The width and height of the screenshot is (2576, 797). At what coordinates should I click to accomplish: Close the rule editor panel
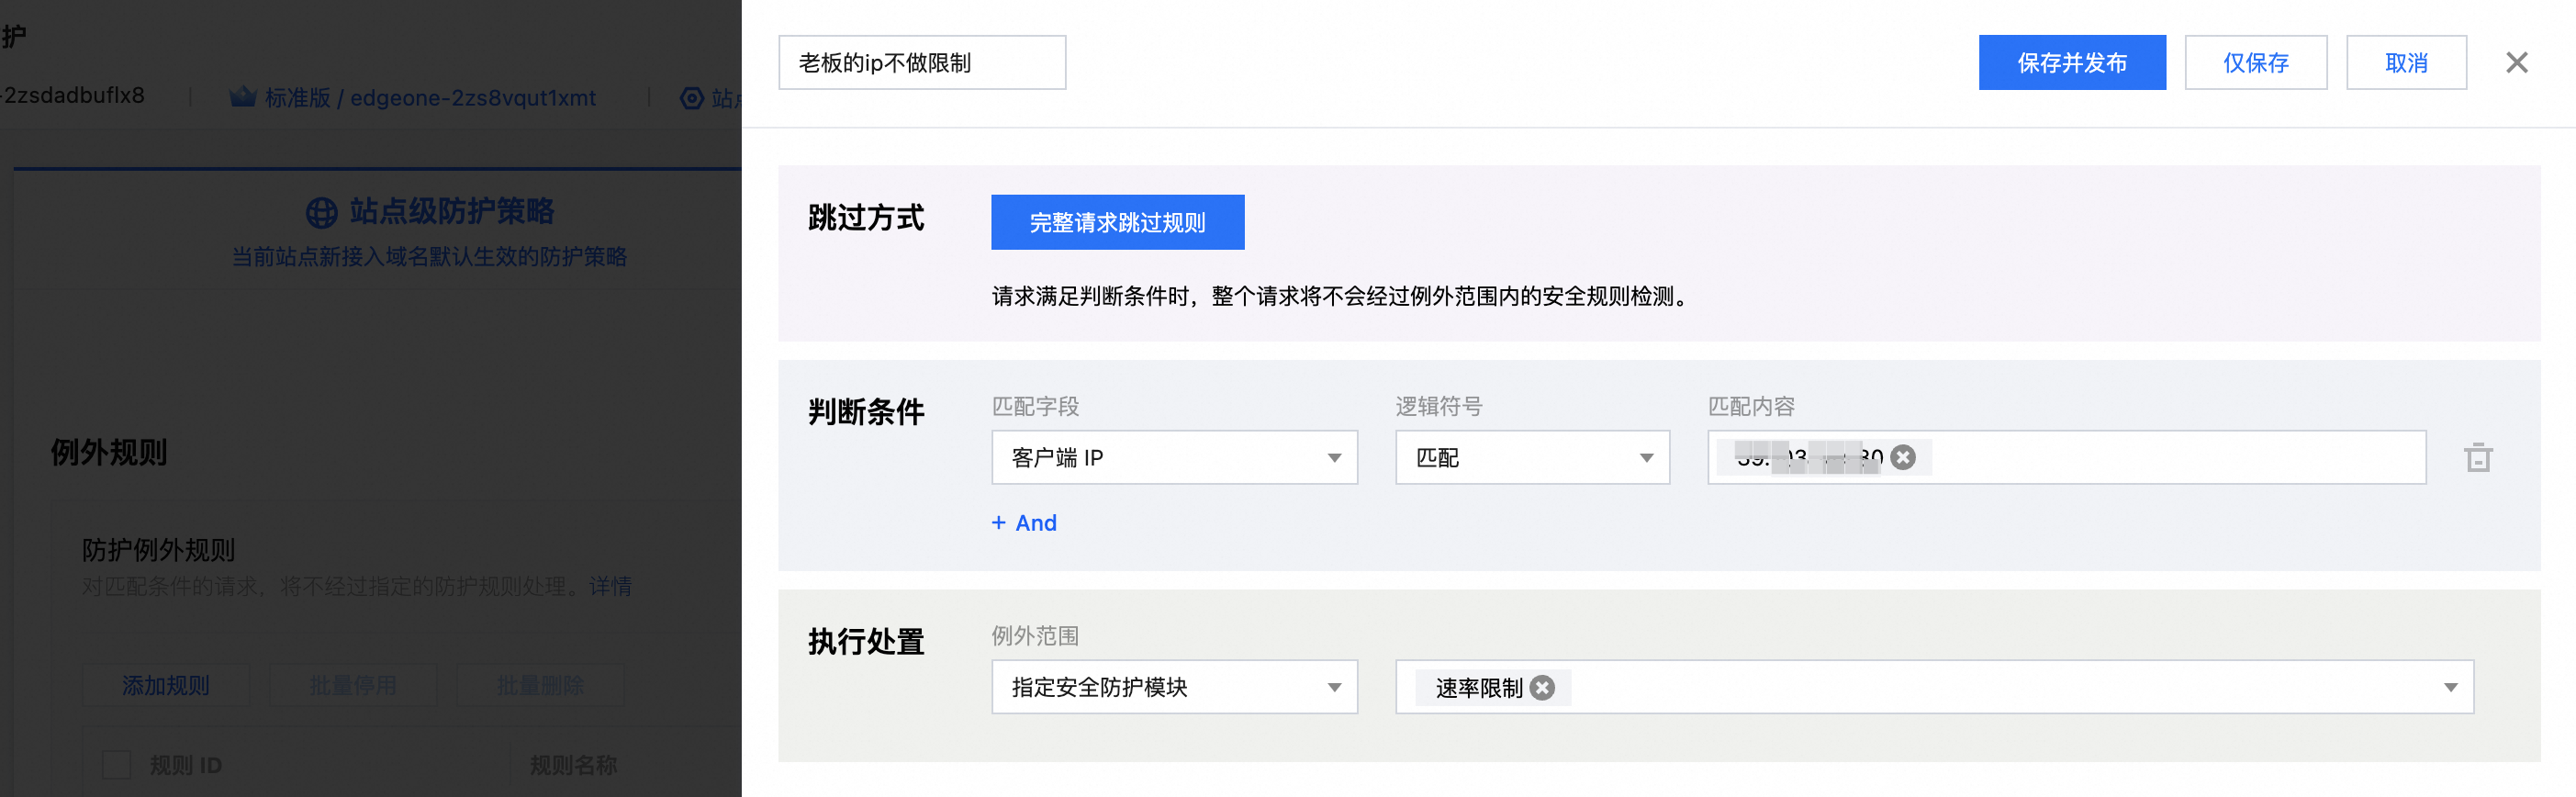2517,63
